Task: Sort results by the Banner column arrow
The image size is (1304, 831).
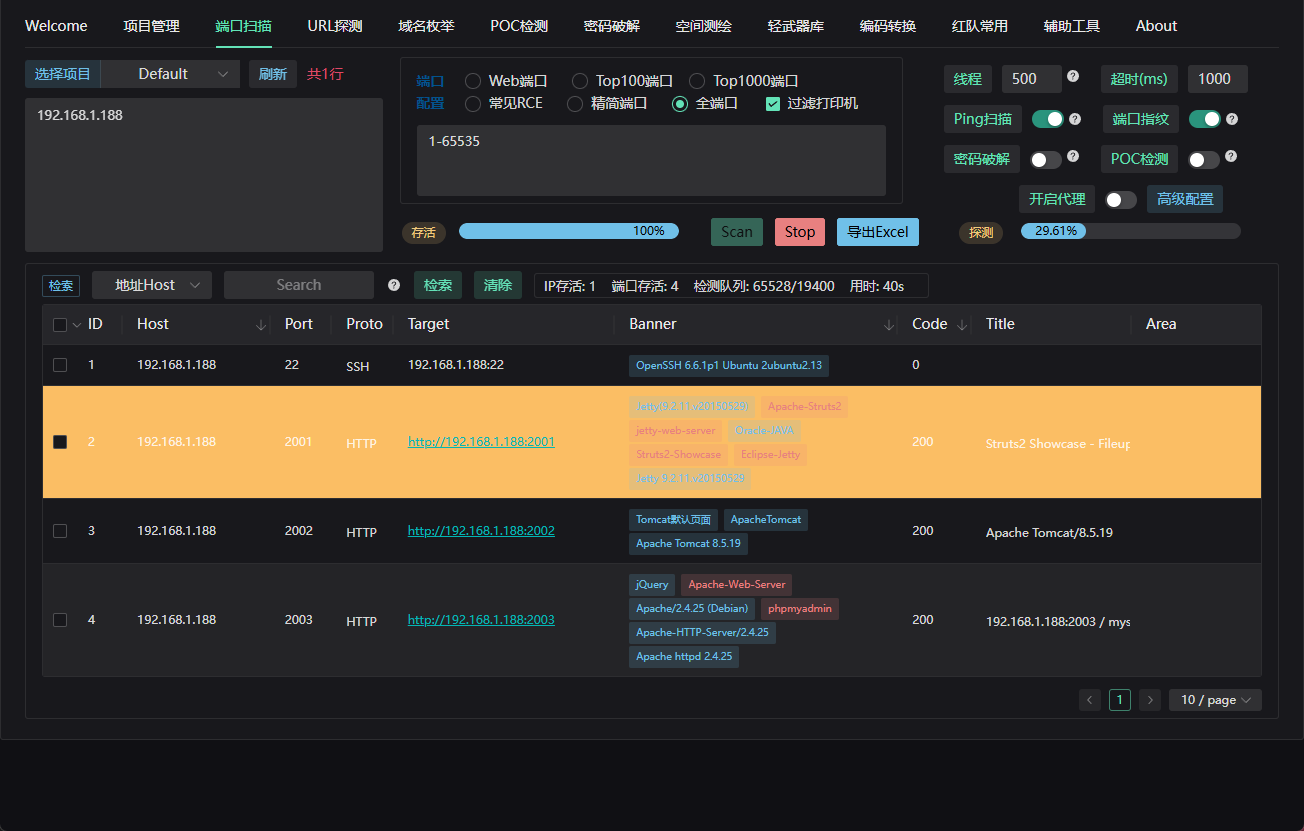Action: click(889, 325)
